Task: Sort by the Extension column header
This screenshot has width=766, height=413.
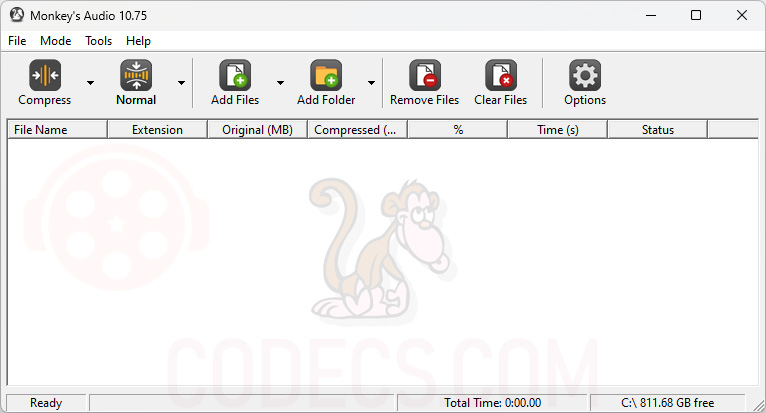Action: (x=157, y=130)
